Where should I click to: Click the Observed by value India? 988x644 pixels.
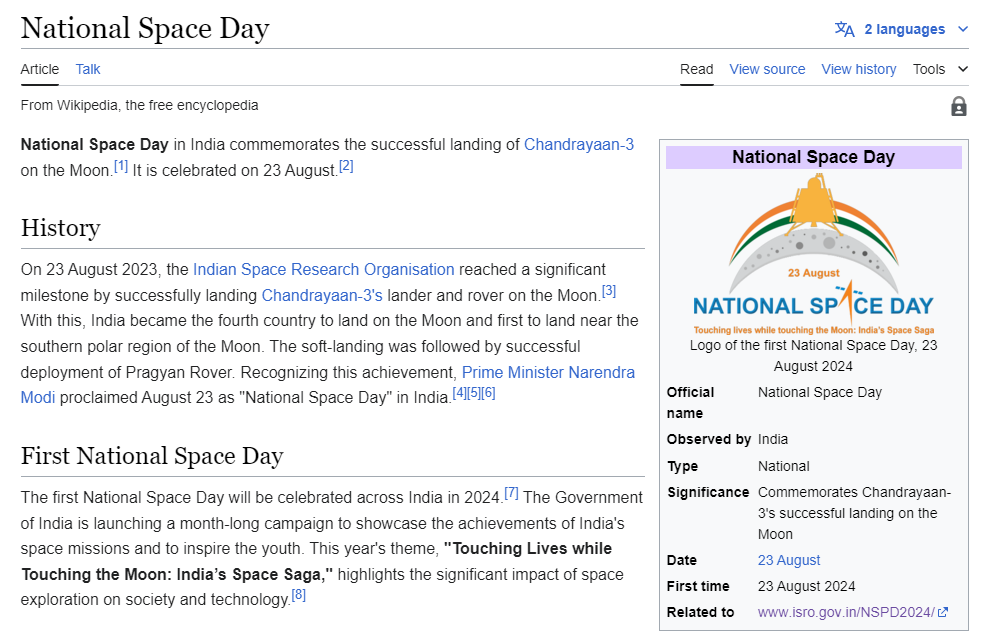coord(773,439)
